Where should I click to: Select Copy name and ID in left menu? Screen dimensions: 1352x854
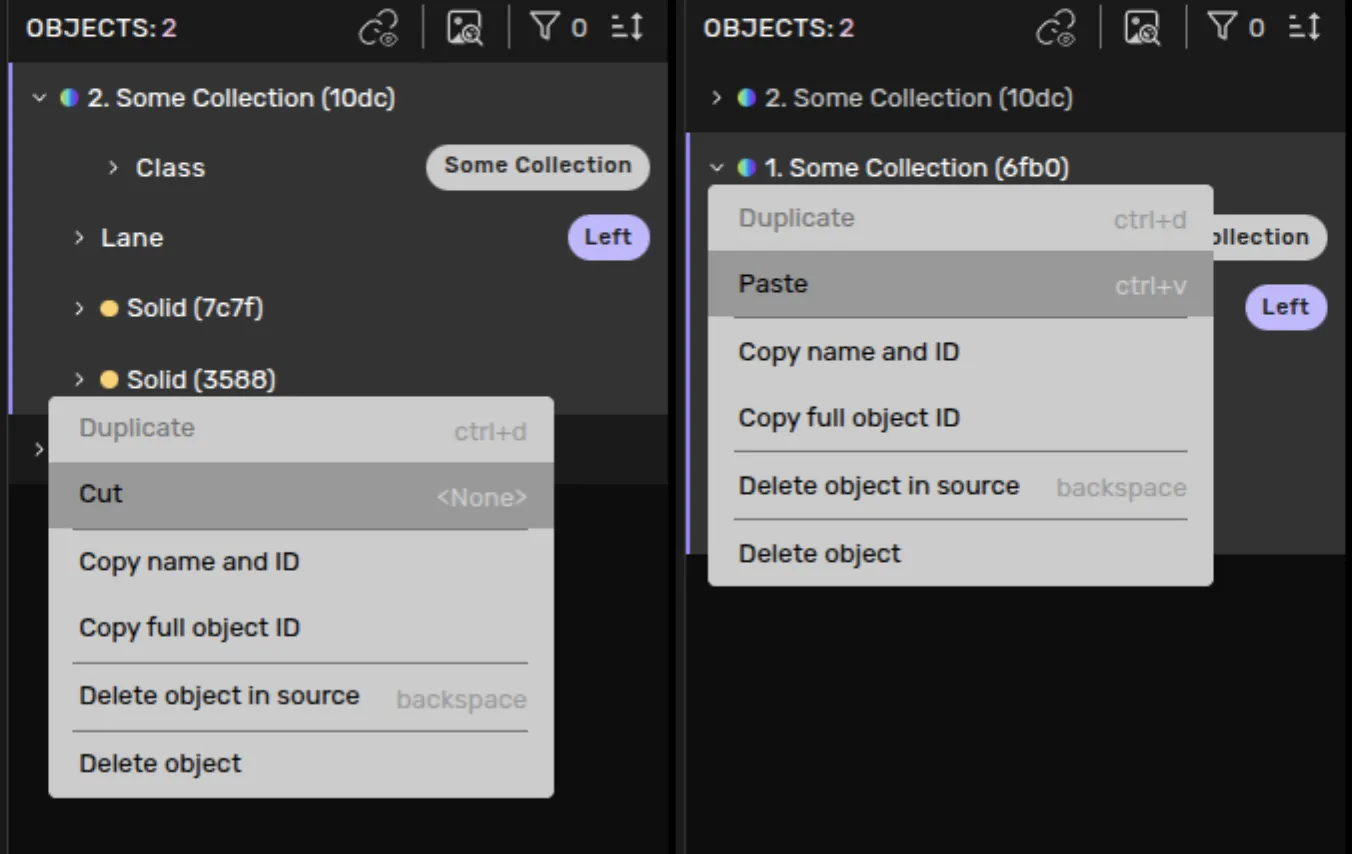(x=301, y=562)
